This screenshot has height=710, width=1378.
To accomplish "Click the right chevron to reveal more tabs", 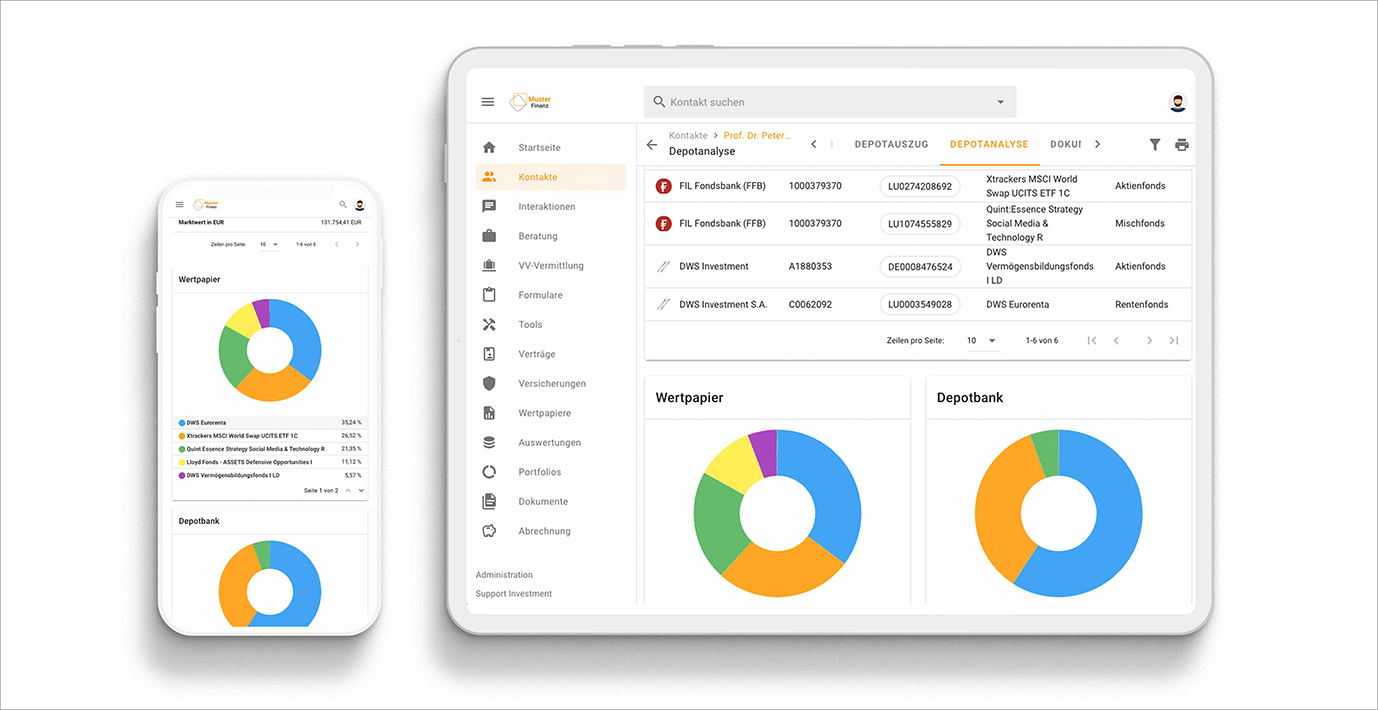I will tap(1097, 144).
